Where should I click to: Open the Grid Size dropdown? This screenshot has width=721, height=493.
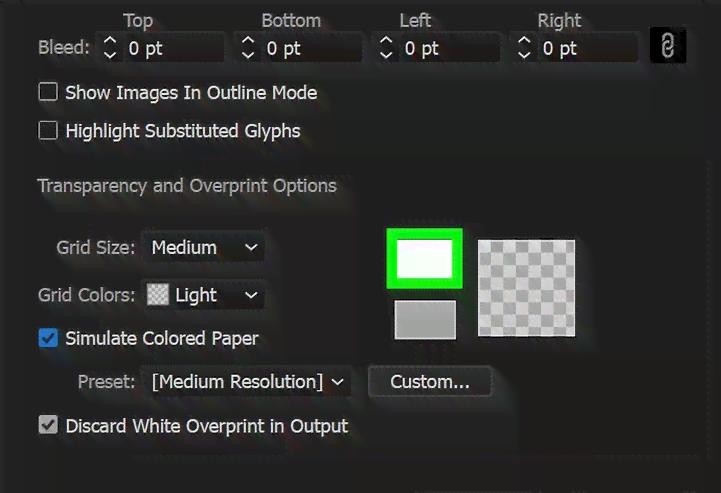(x=203, y=247)
